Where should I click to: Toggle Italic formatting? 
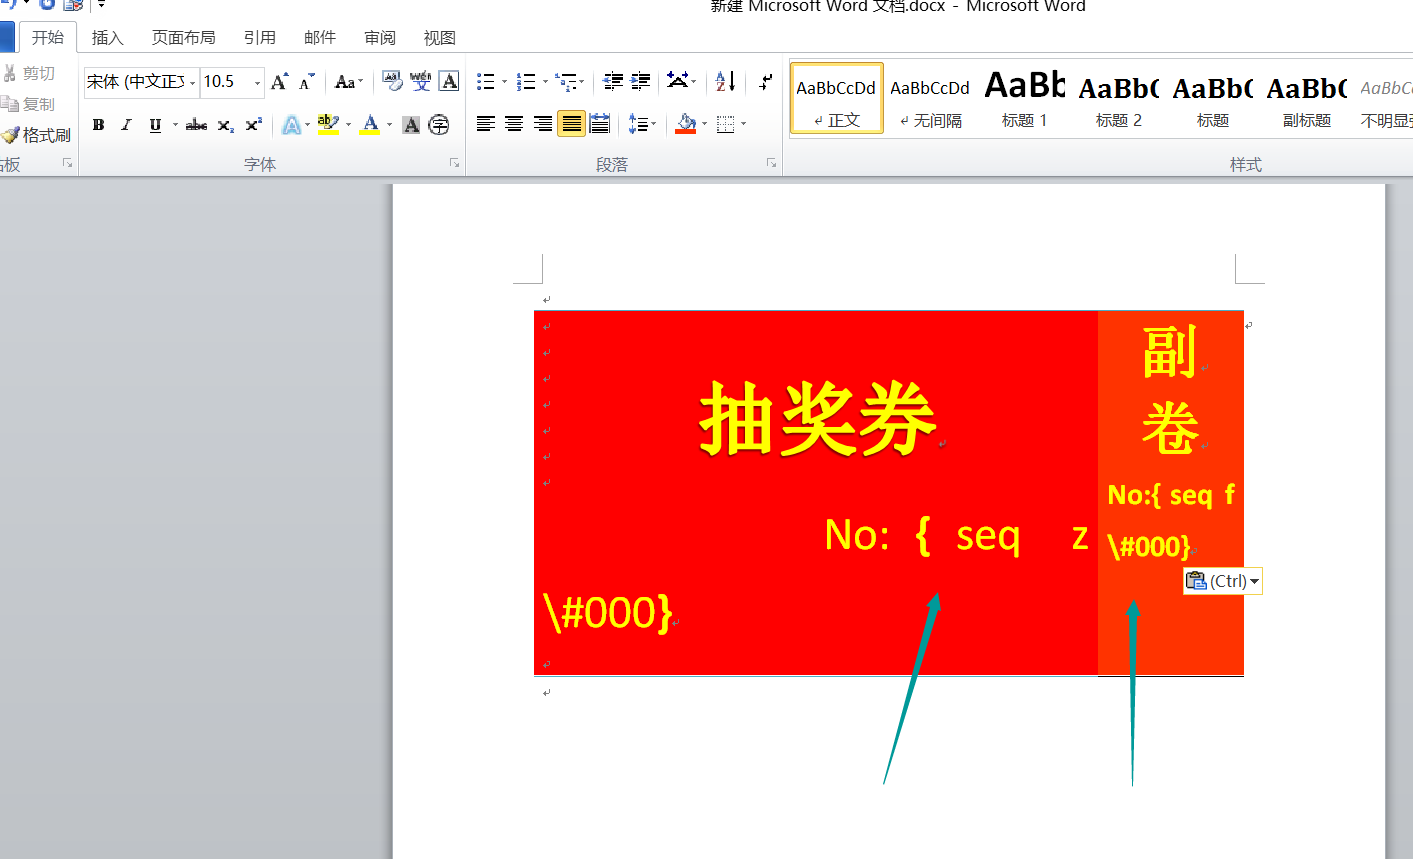[x=126, y=125]
